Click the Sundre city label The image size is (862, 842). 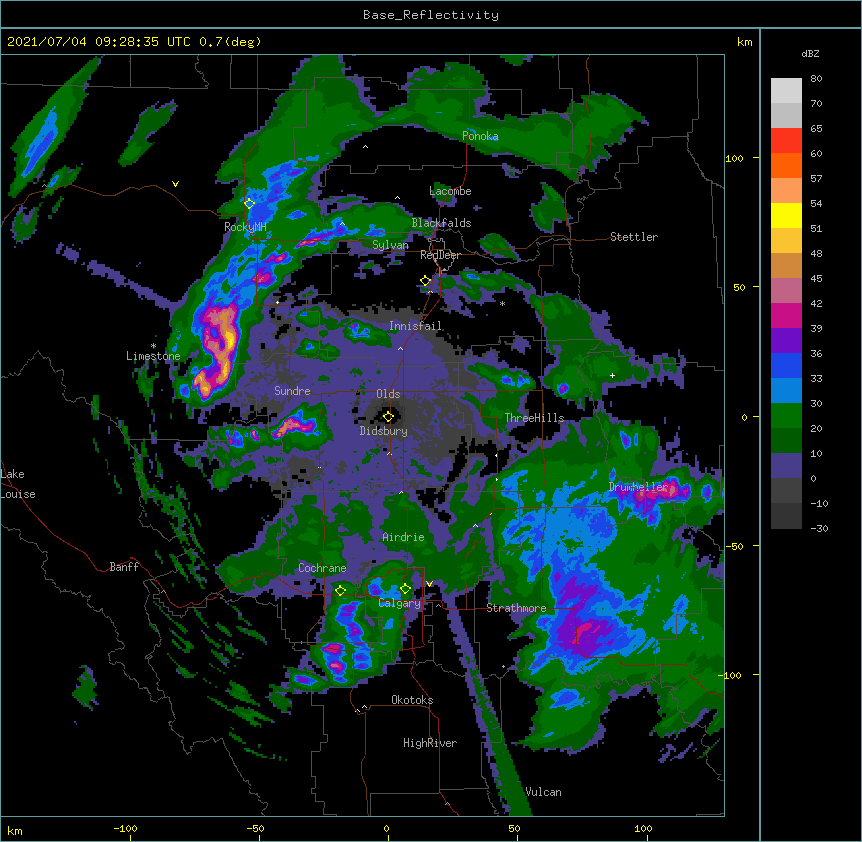292,391
